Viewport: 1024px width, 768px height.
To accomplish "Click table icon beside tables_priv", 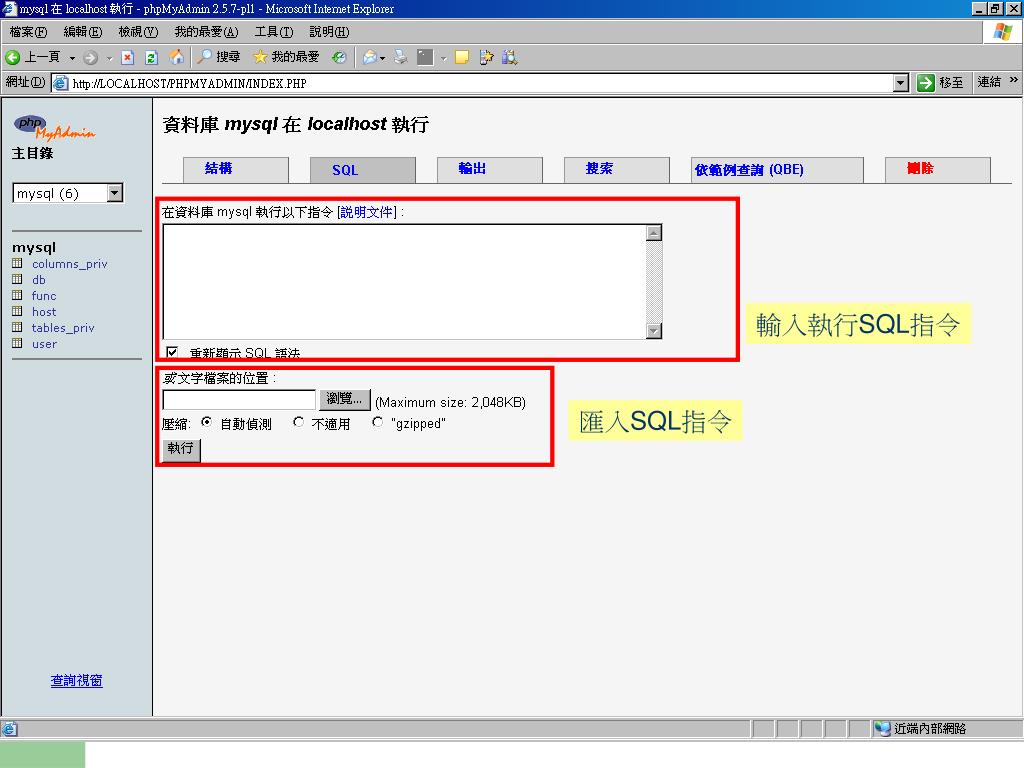I will [18, 327].
